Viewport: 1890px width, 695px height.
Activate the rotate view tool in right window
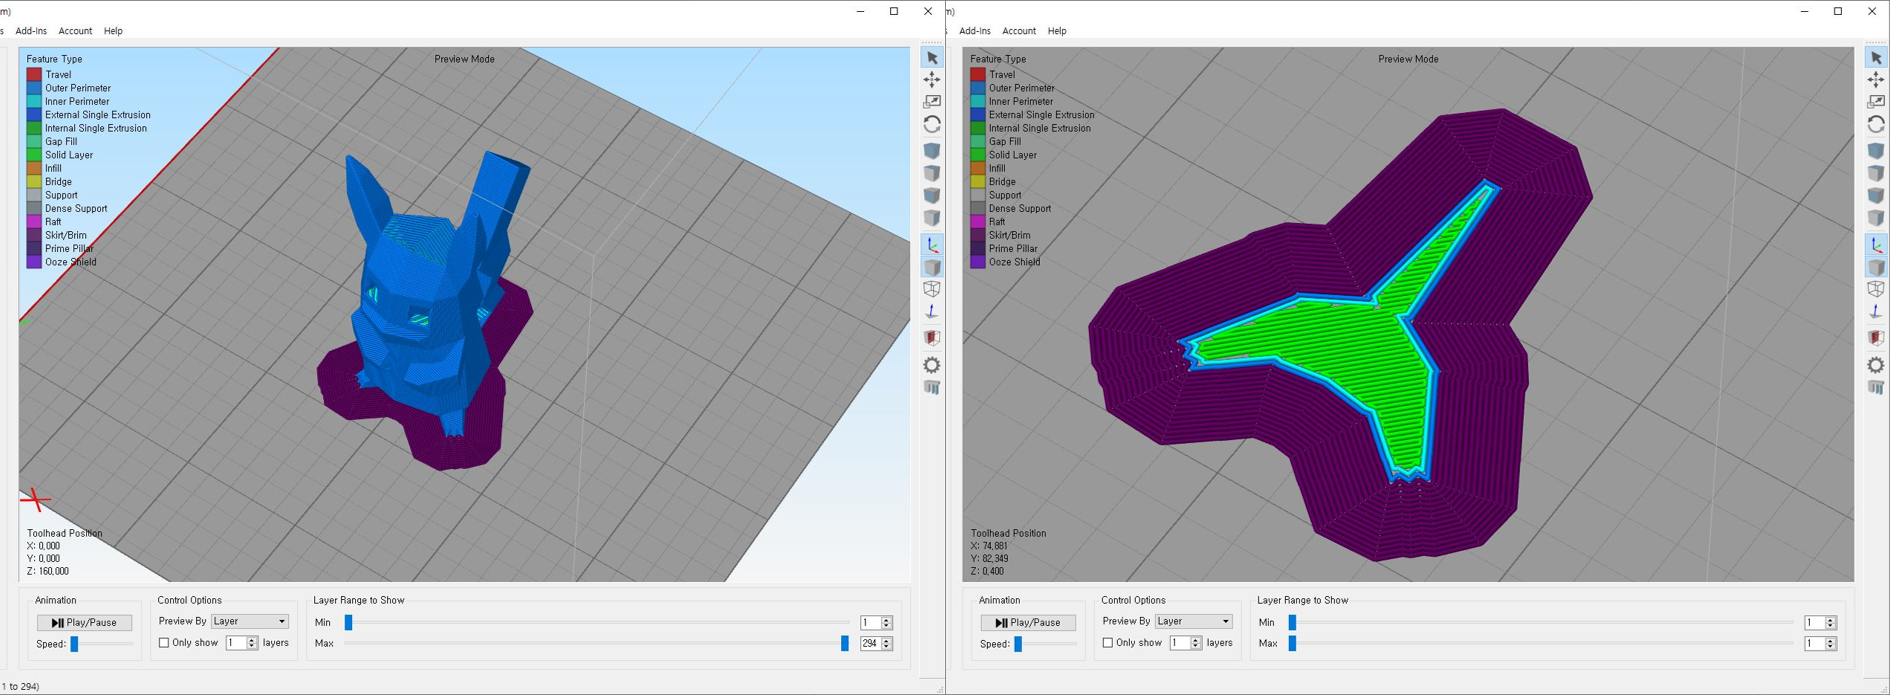click(x=1876, y=125)
